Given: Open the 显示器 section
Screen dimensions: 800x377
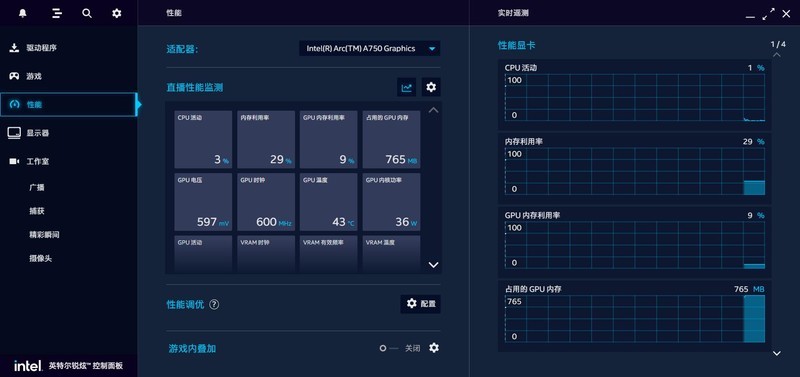Looking at the screenshot, I should [68, 133].
